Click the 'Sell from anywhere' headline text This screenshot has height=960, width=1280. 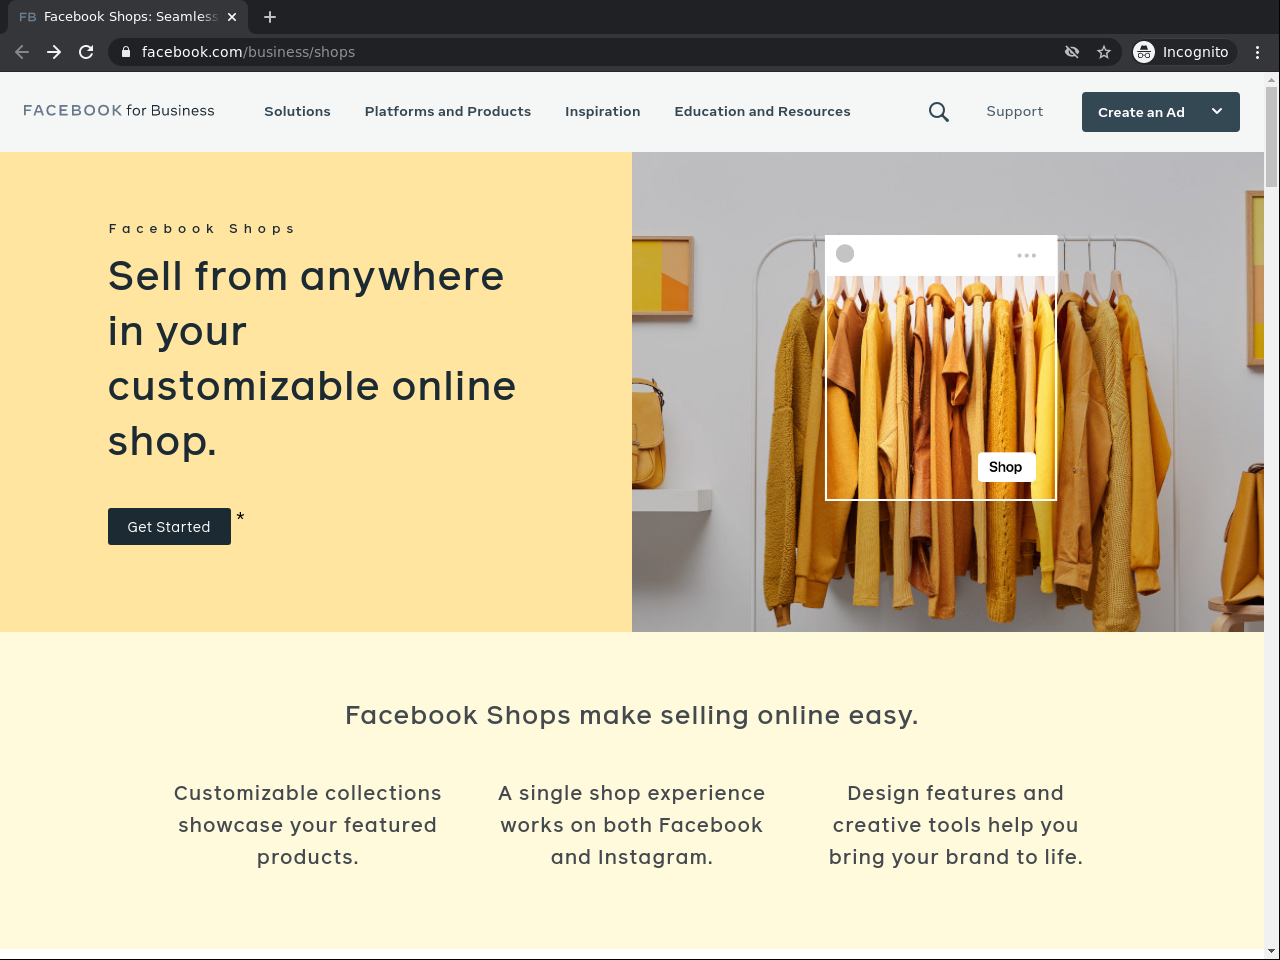[x=312, y=359]
